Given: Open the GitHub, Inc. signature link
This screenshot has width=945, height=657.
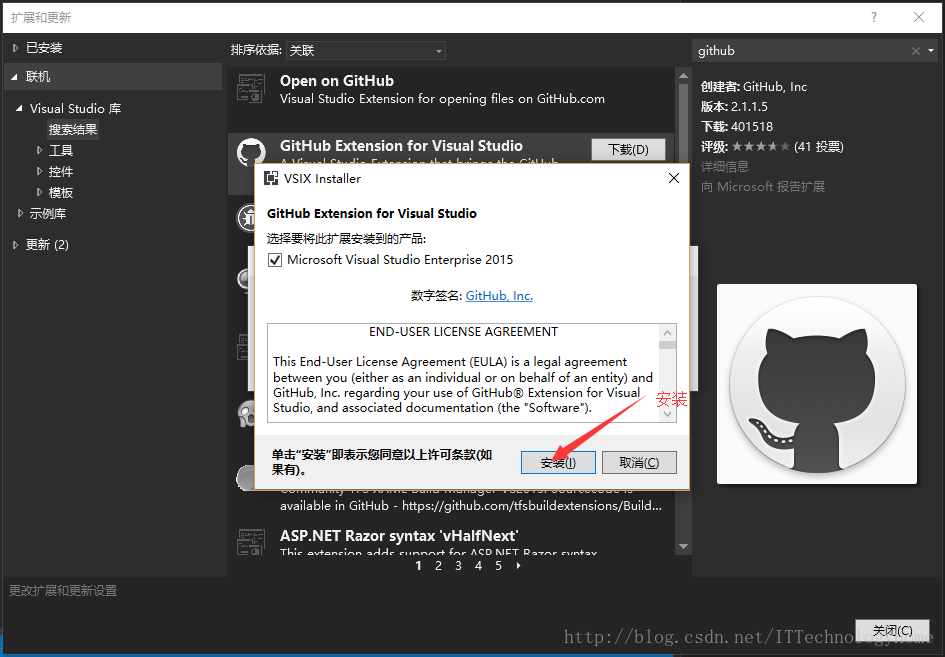Looking at the screenshot, I should pos(499,295).
